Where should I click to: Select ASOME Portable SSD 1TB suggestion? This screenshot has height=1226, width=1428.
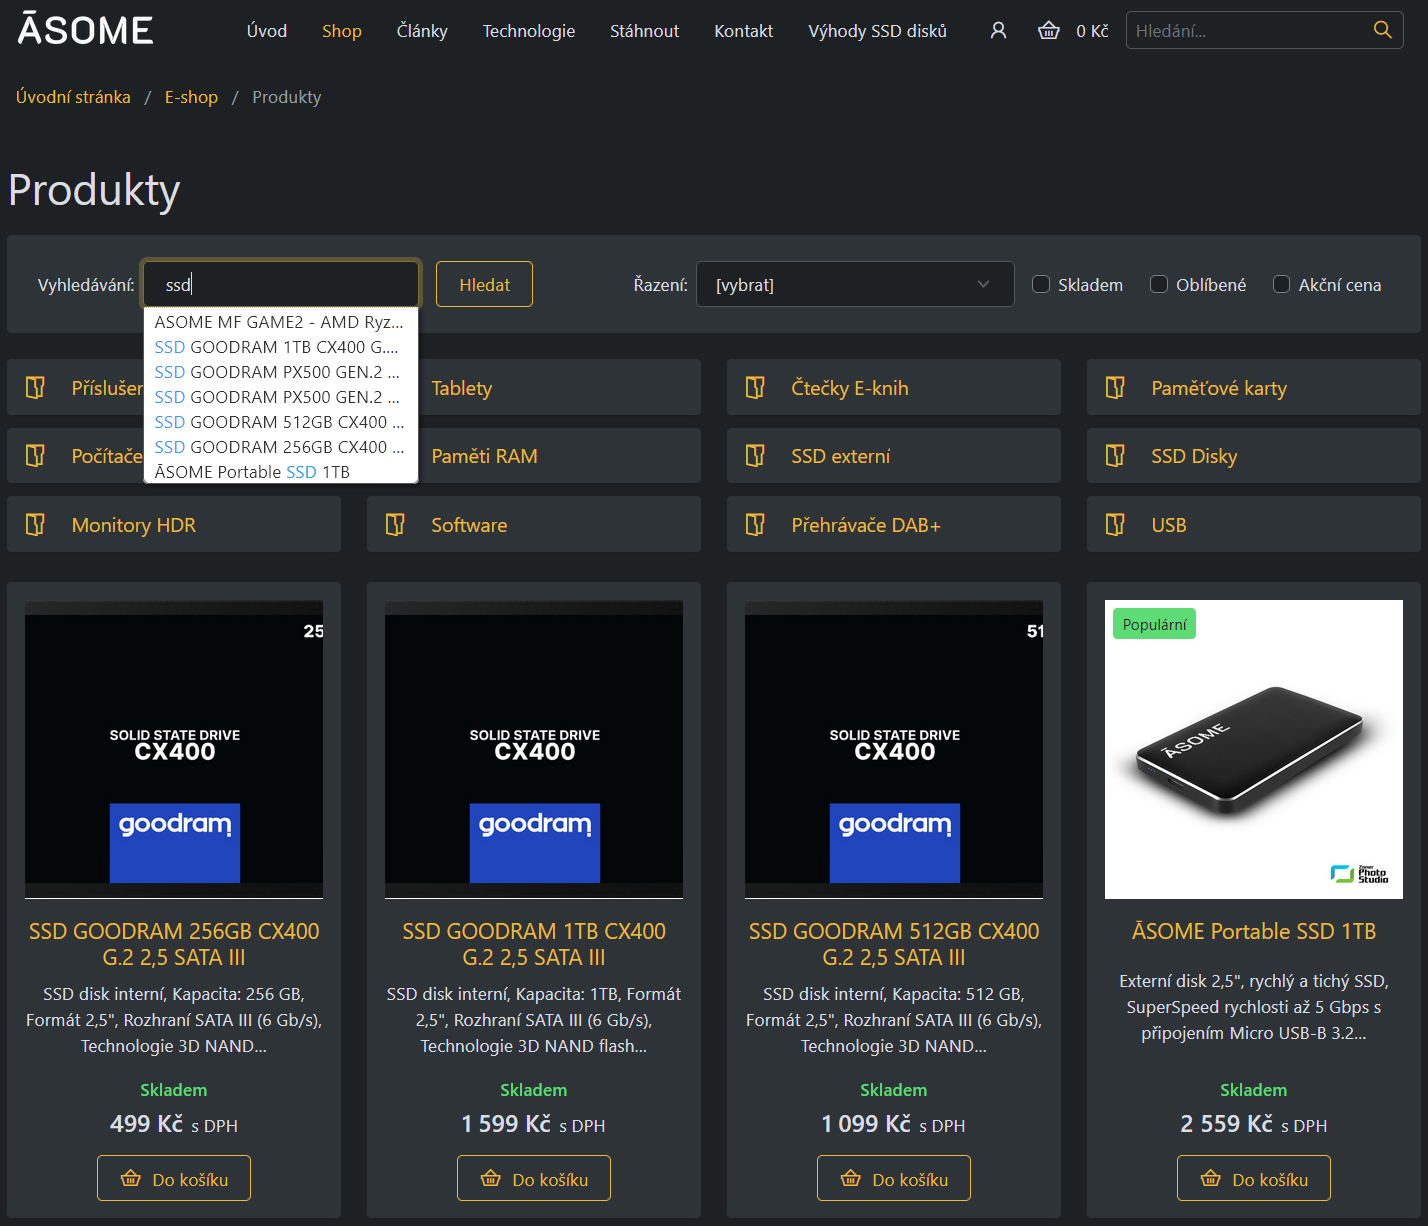coord(252,472)
